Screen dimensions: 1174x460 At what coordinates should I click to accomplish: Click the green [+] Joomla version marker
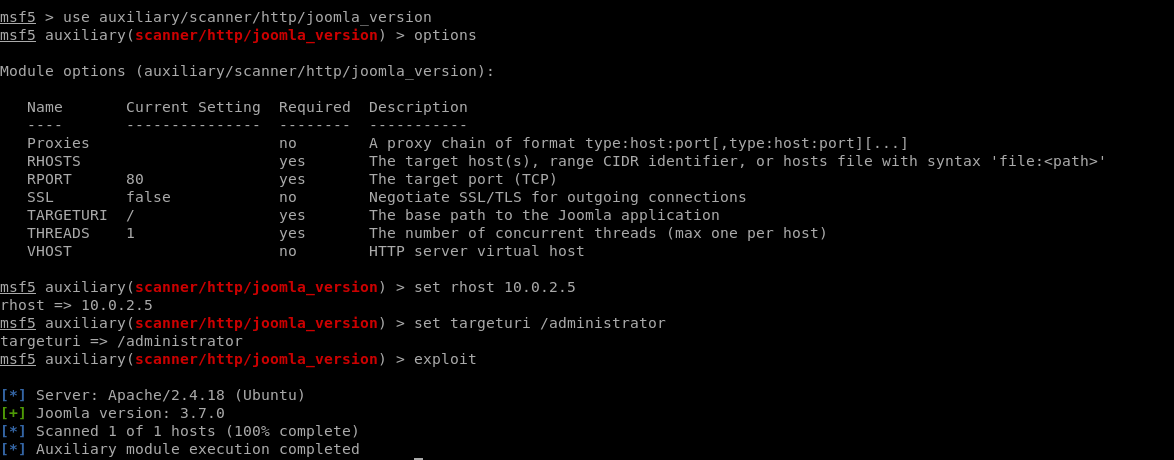coord(13,414)
